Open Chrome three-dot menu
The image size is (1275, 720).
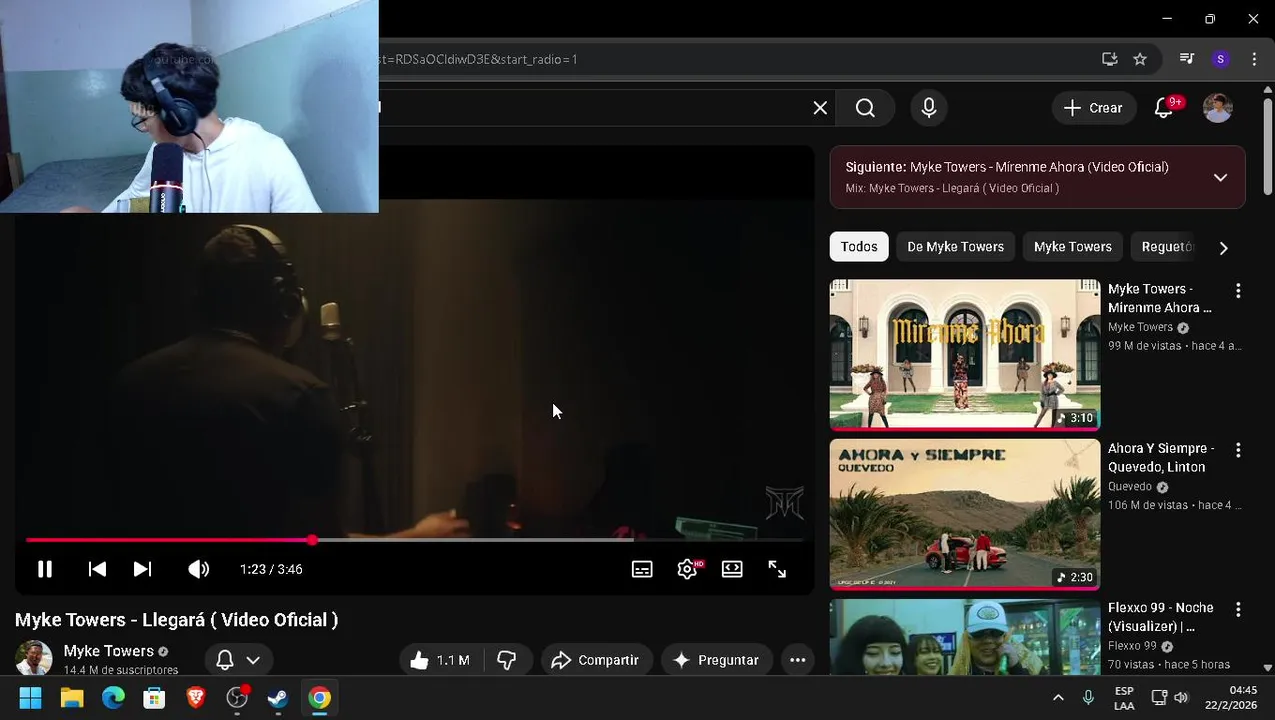tap(1254, 59)
